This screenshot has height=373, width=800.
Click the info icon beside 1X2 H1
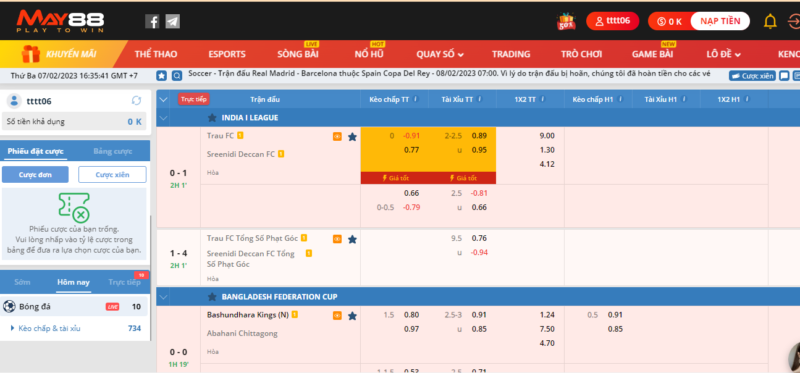point(747,99)
